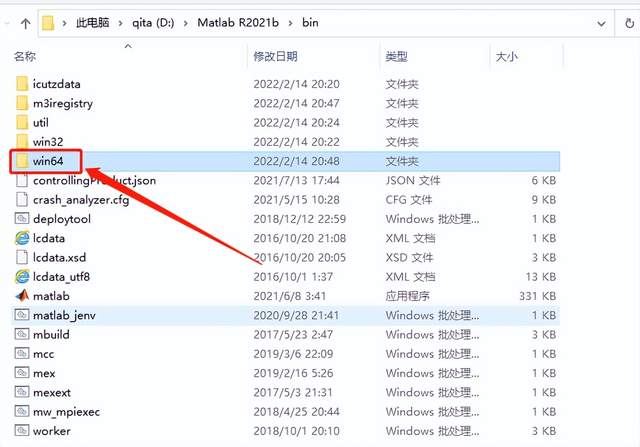Select the file name mbuild
Viewport: 640px width, 447px height.
pyautogui.click(x=51, y=334)
